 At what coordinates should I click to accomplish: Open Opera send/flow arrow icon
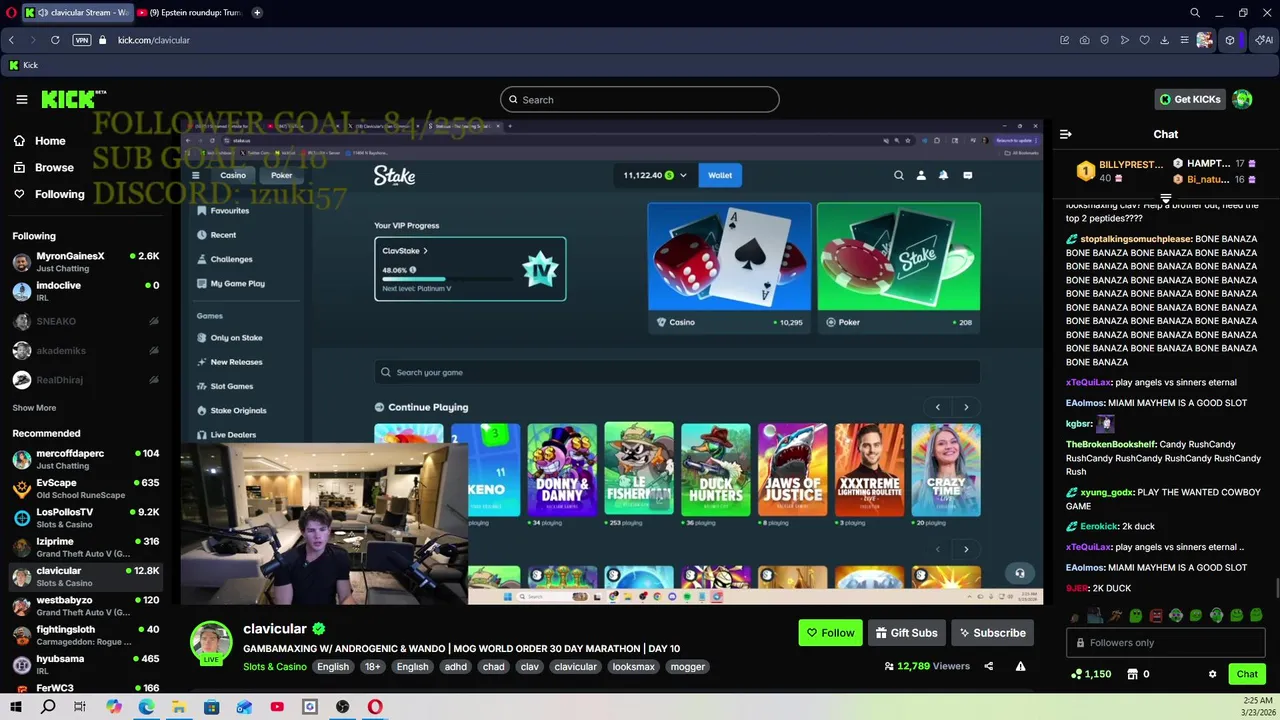coord(1124,40)
